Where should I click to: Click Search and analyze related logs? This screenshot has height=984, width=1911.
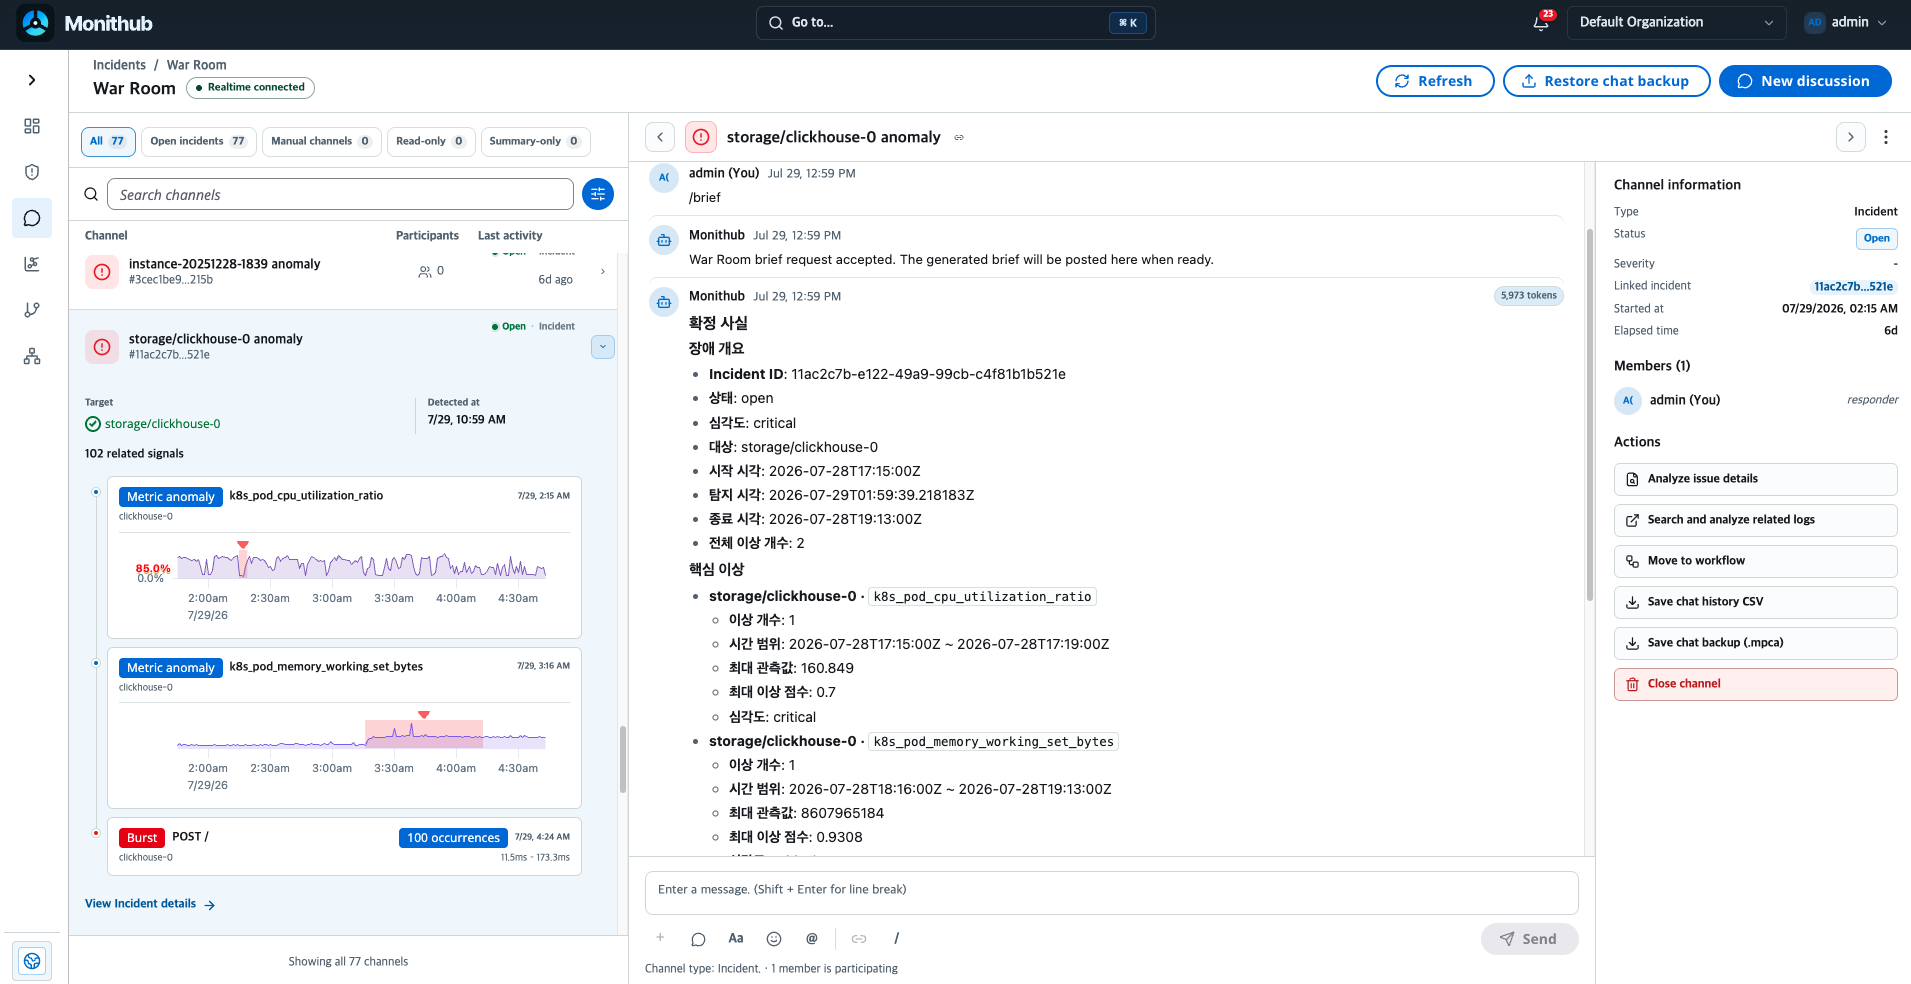click(1755, 520)
